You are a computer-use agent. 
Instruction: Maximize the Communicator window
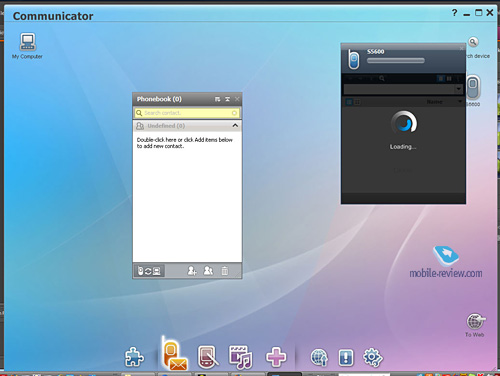(478, 13)
